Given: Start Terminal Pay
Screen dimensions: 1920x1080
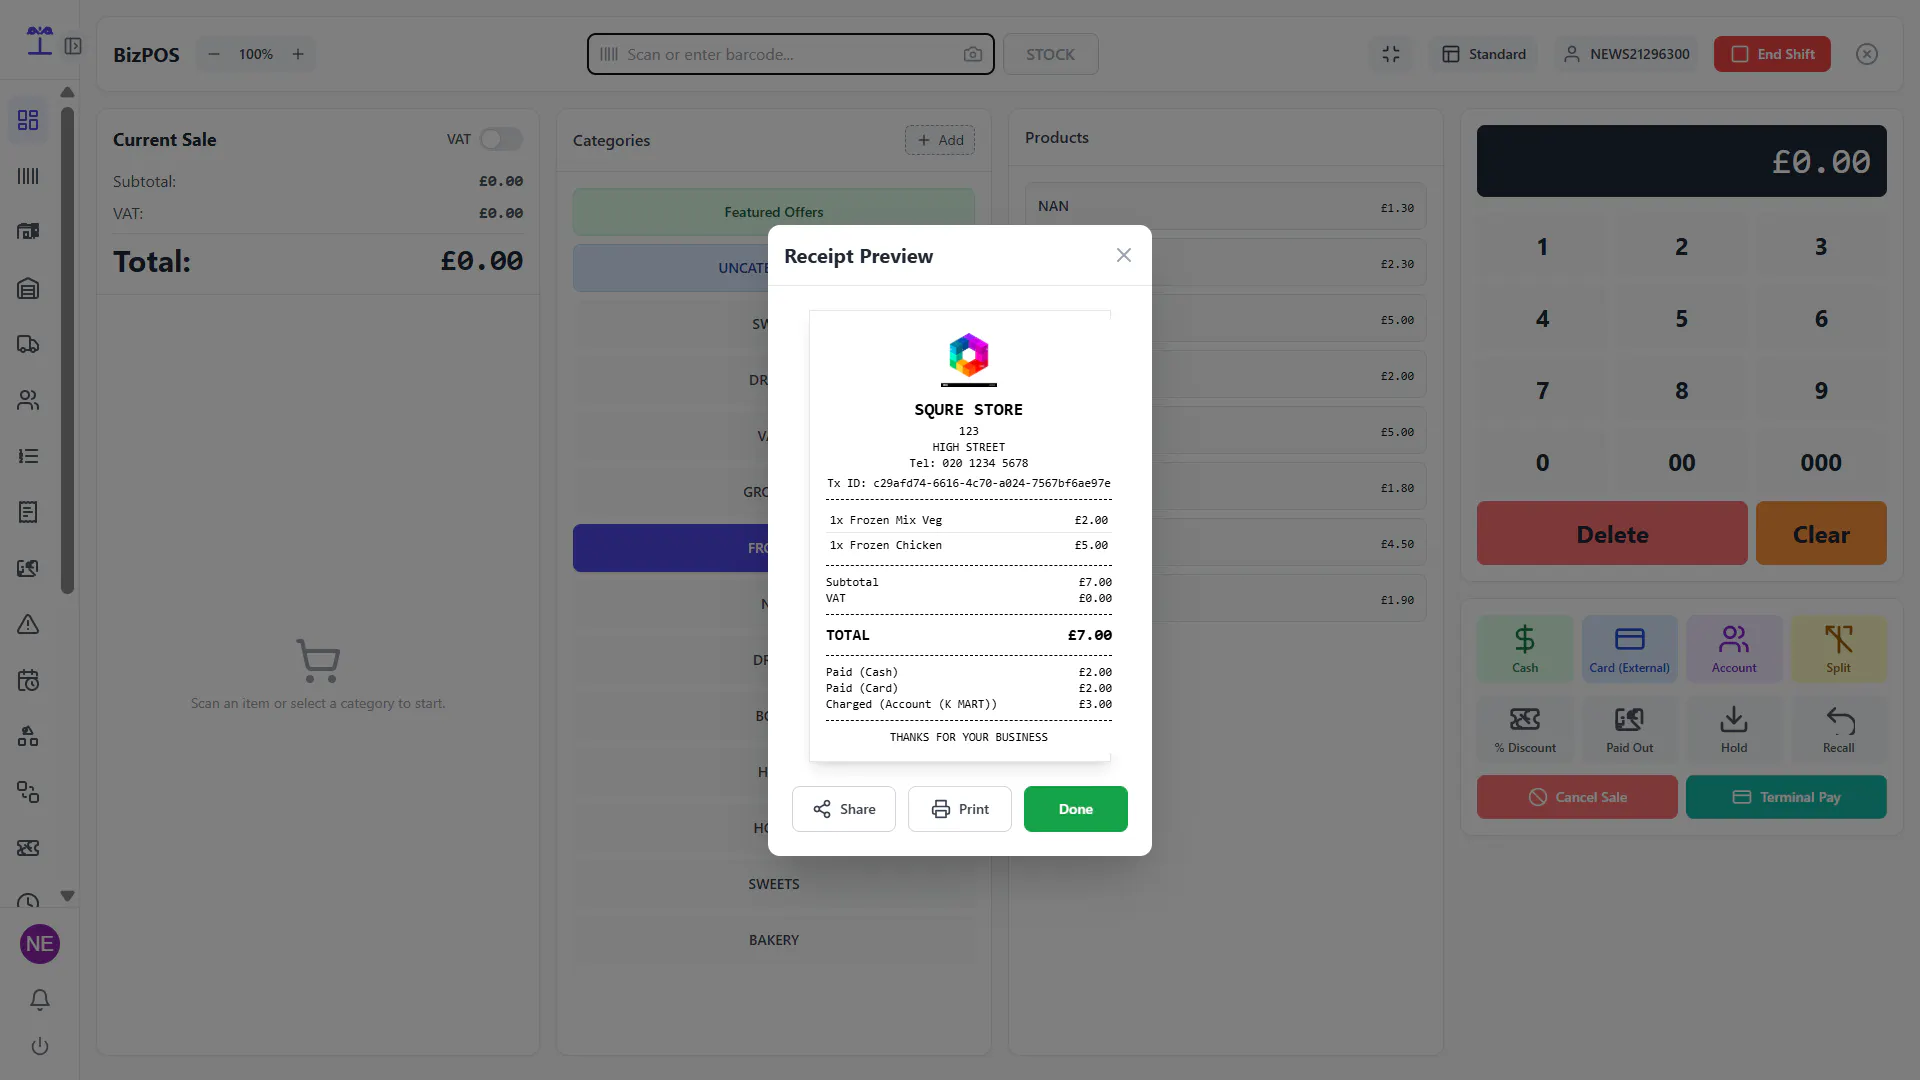Looking at the screenshot, I should coord(1786,797).
